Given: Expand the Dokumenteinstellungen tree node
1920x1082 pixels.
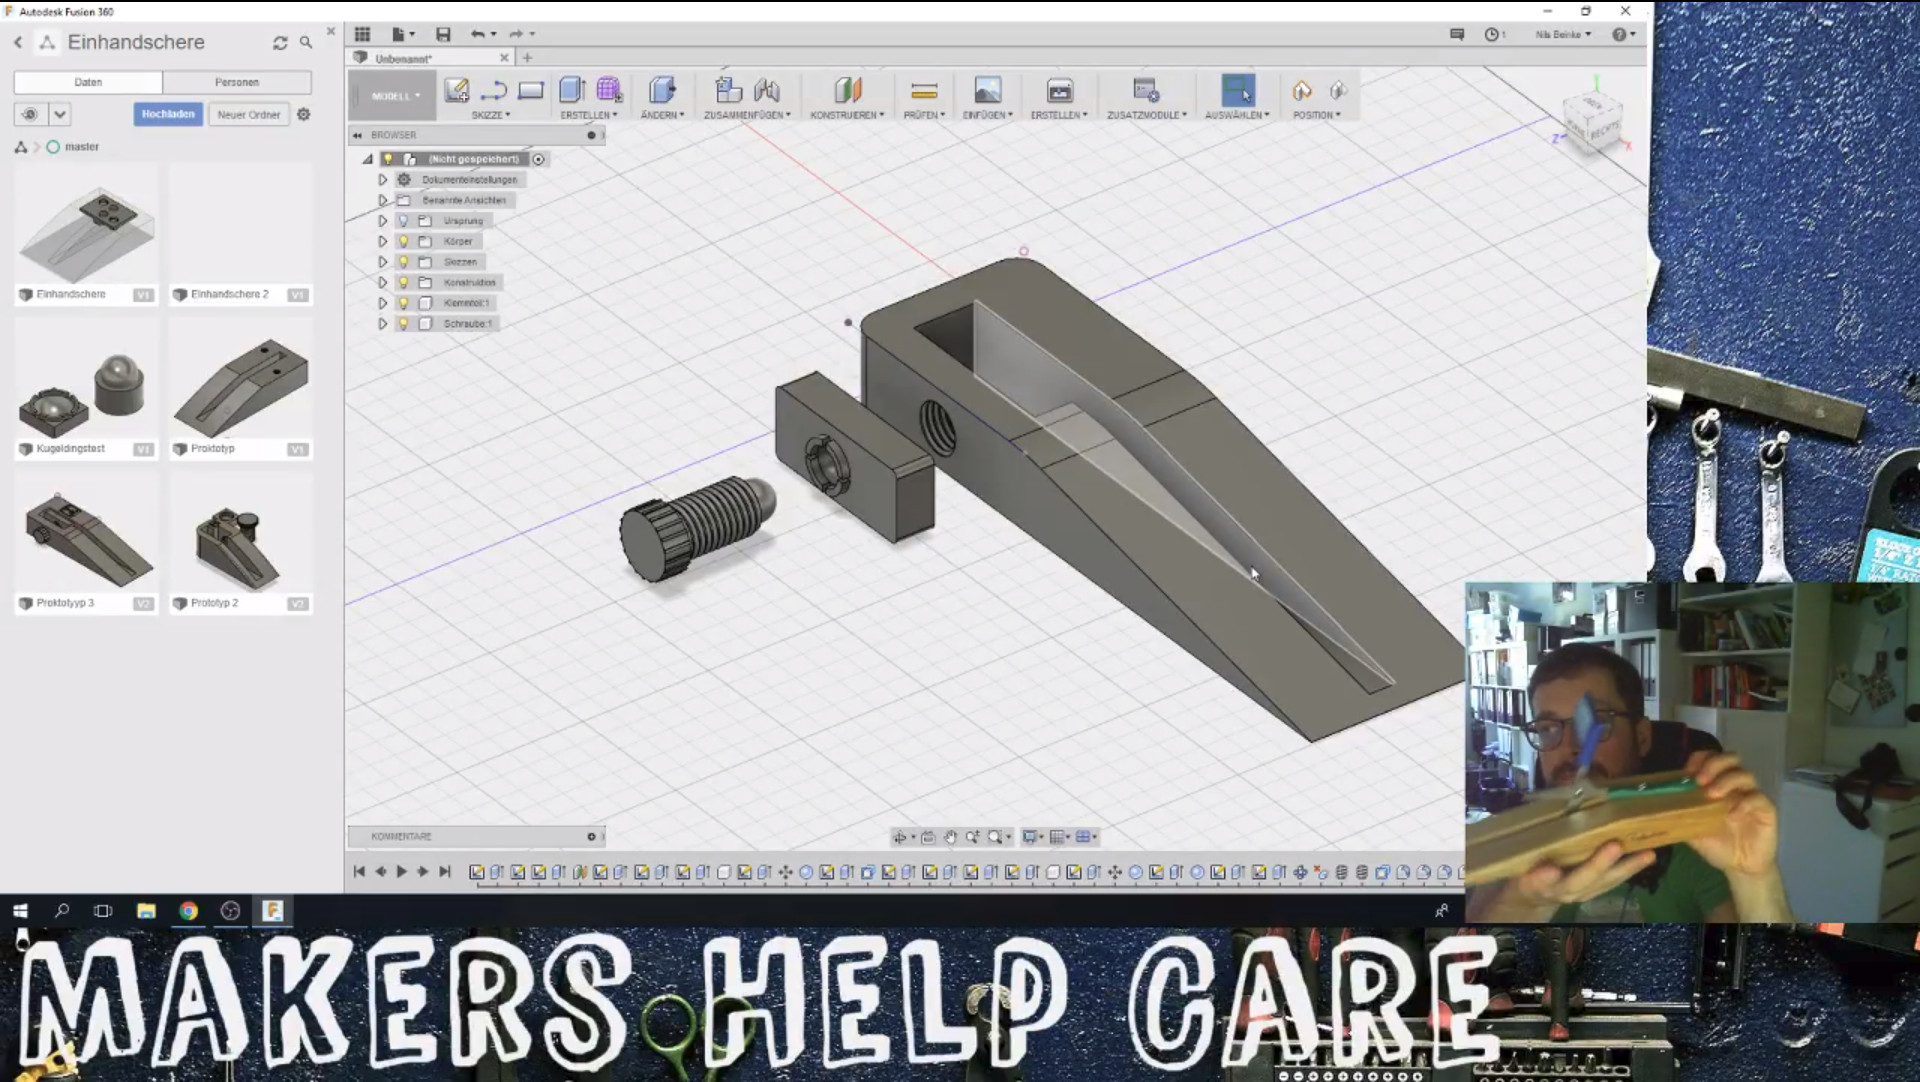Looking at the screenshot, I should (382, 180).
